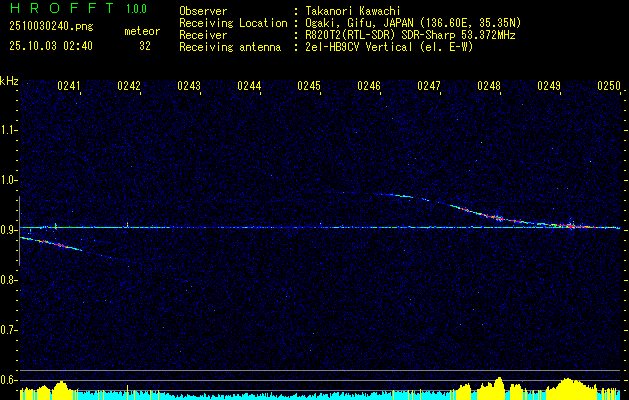Image resolution: width=629 pixels, height=400 pixels.
Task: Click the 'Observer' field label
Action: pyautogui.click(x=203, y=11)
